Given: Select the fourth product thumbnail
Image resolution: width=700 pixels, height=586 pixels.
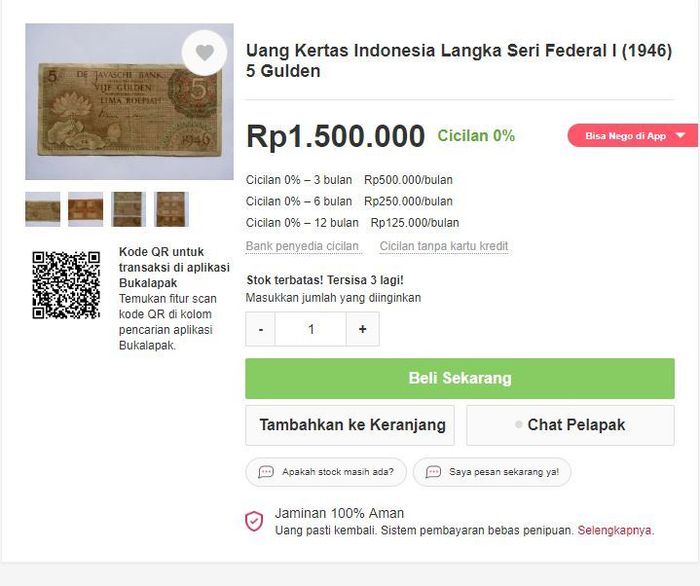Looking at the screenshot, I should 171,209.
